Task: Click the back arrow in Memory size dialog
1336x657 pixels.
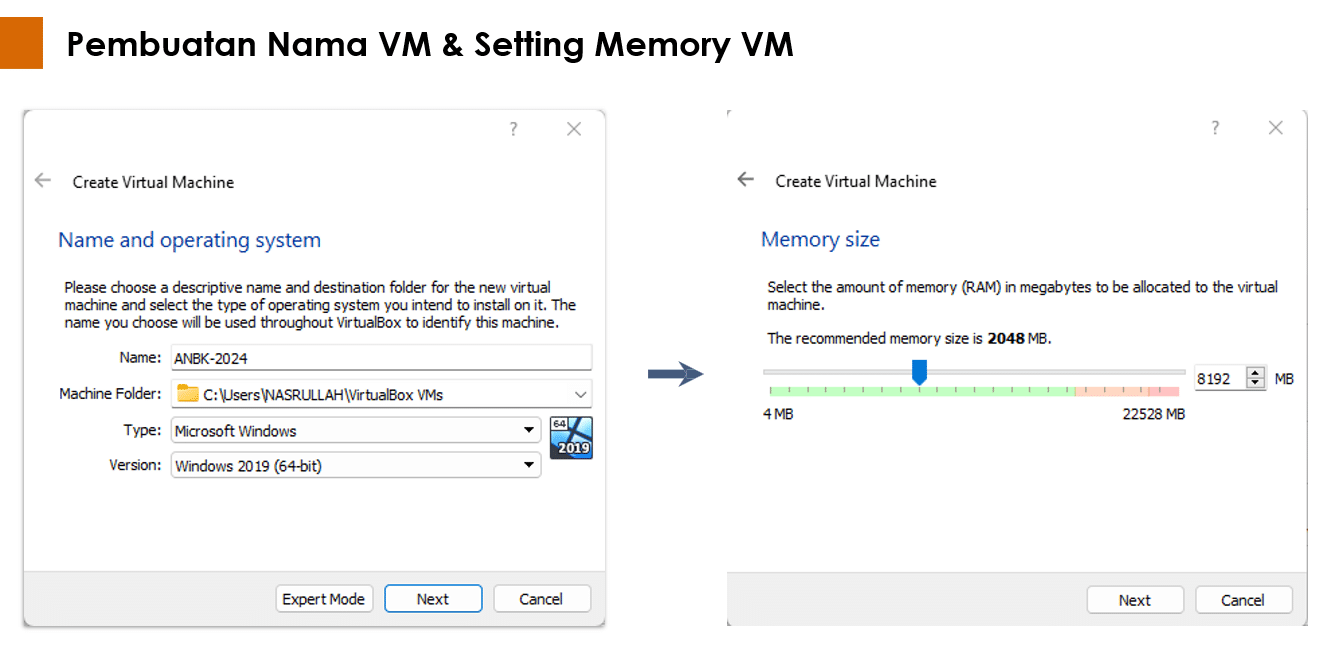Action: [745, 180]
